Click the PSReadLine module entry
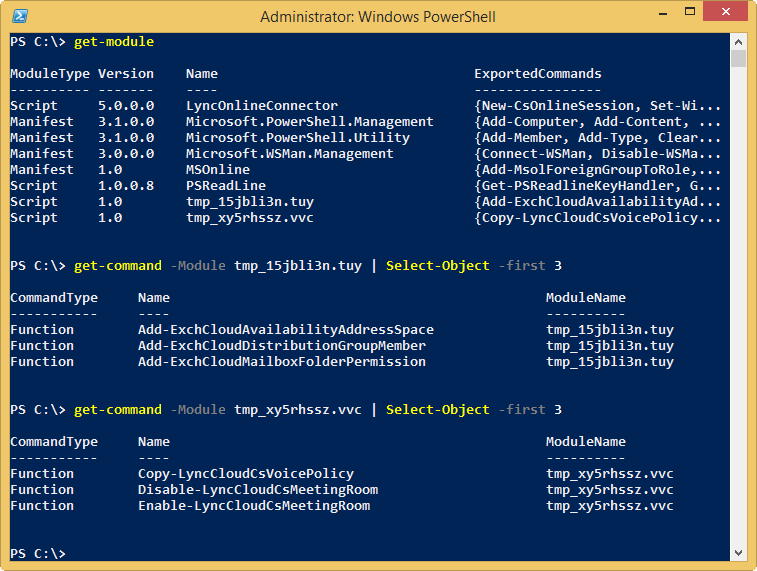The width and height of the screenshot is (757, 571). click(x=226, y=186)
